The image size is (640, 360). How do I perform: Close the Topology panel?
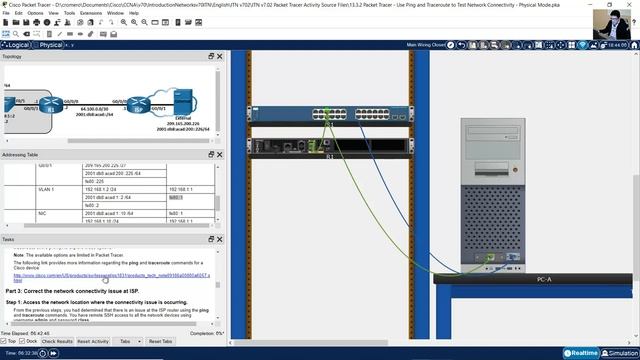pyautogui.click(x=220, y=56)
